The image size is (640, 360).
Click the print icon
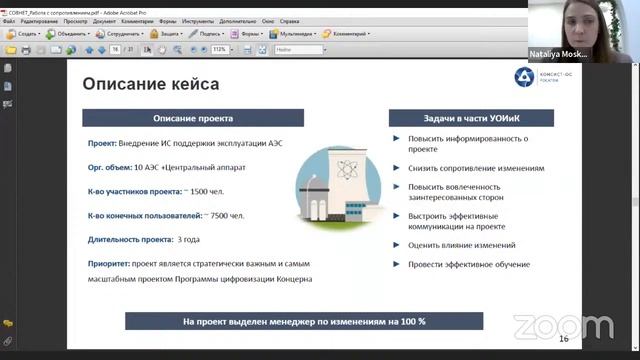click(26, 50)
